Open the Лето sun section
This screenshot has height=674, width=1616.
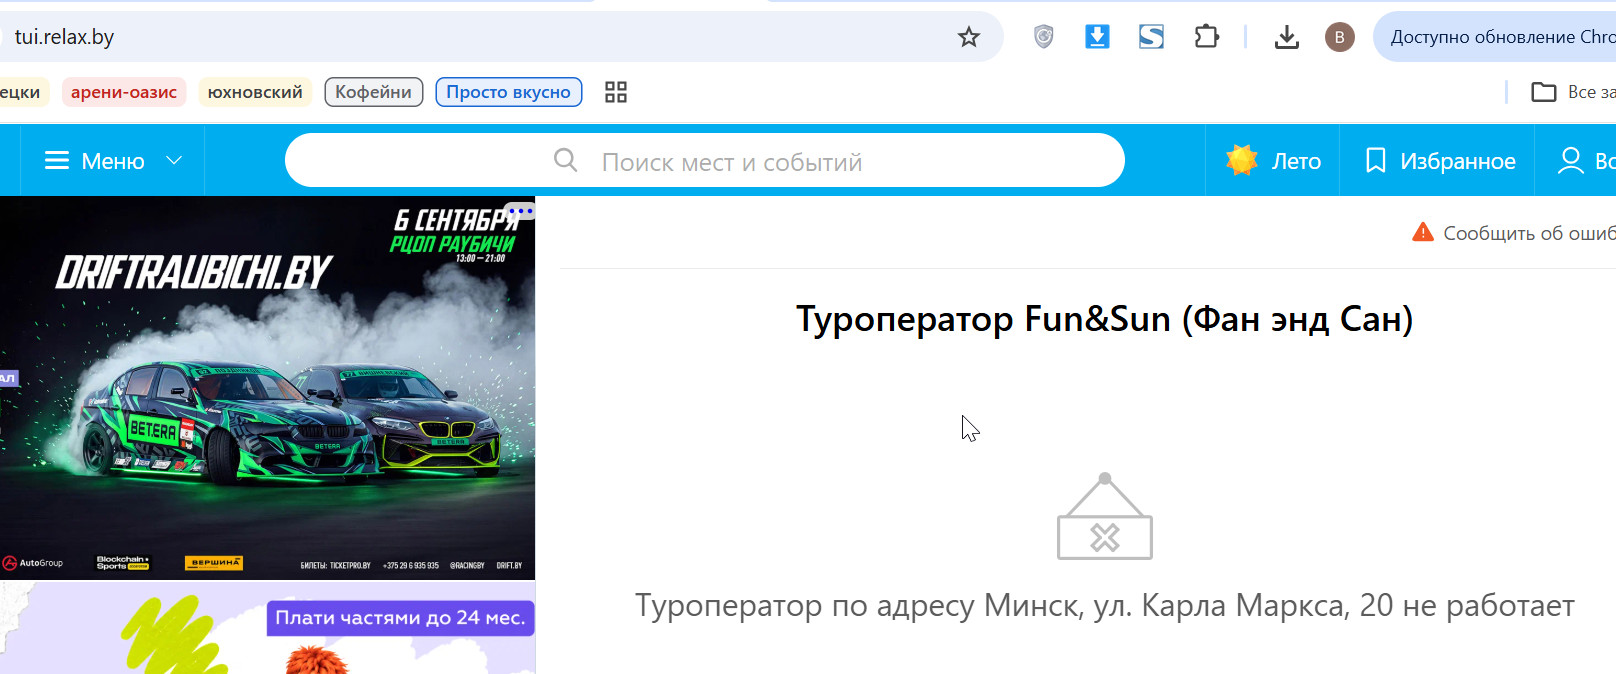(x=1273, y=161)
